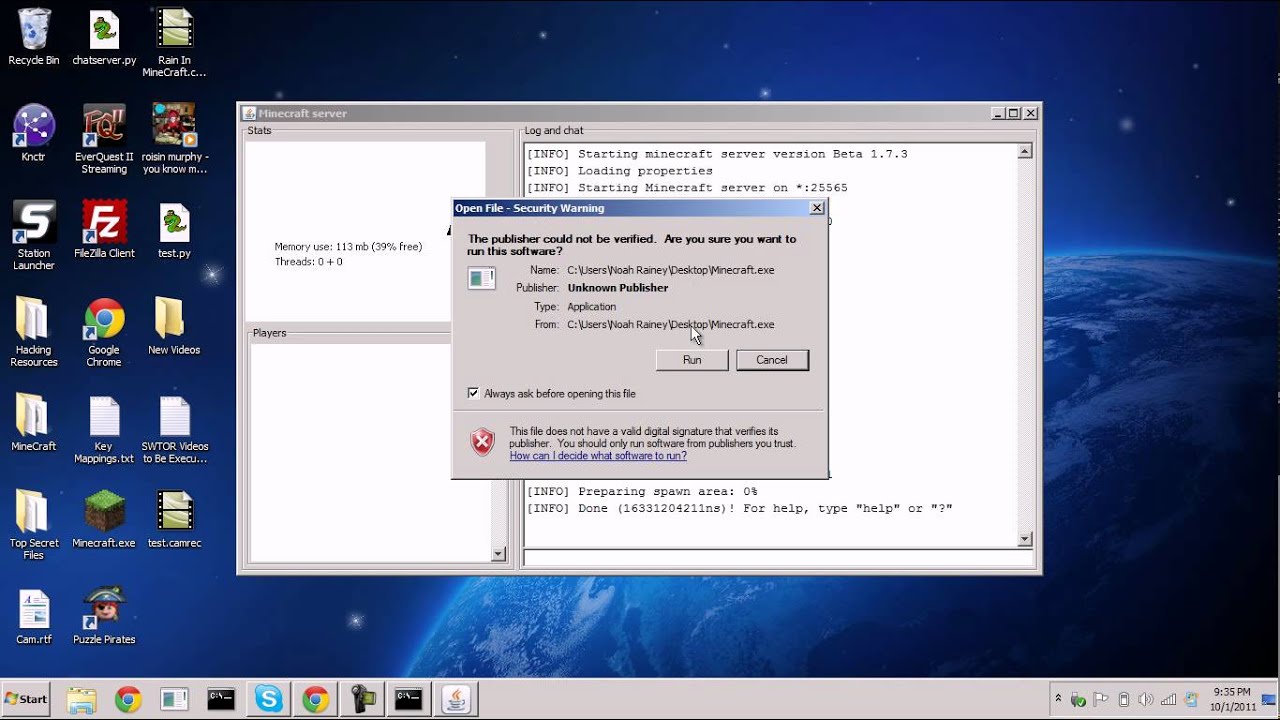Click log line 'Preparing spawn area: 0%'
The image size is (1280, 720).
point(642,492)
